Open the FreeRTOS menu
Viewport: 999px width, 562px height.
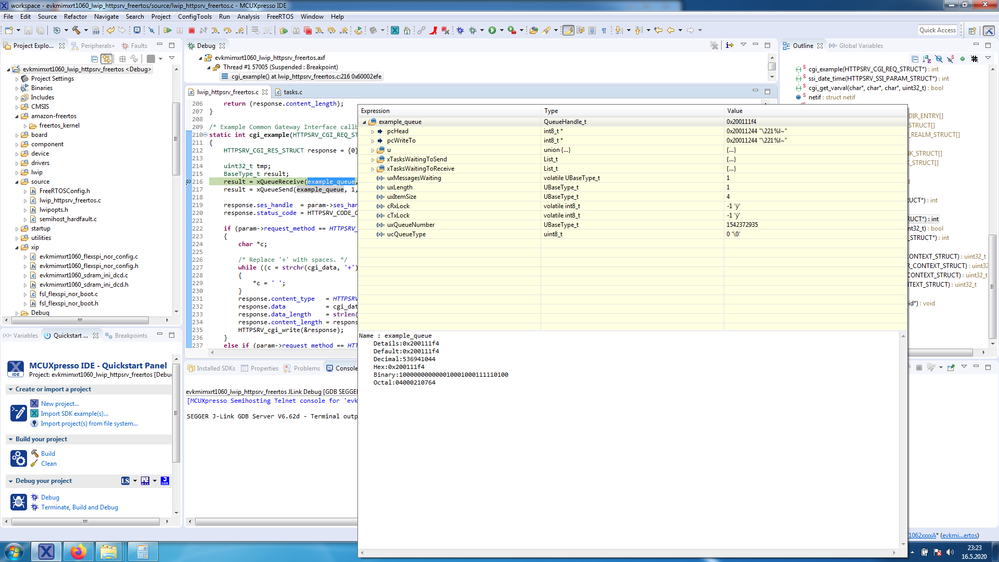(x=280, y=17)
